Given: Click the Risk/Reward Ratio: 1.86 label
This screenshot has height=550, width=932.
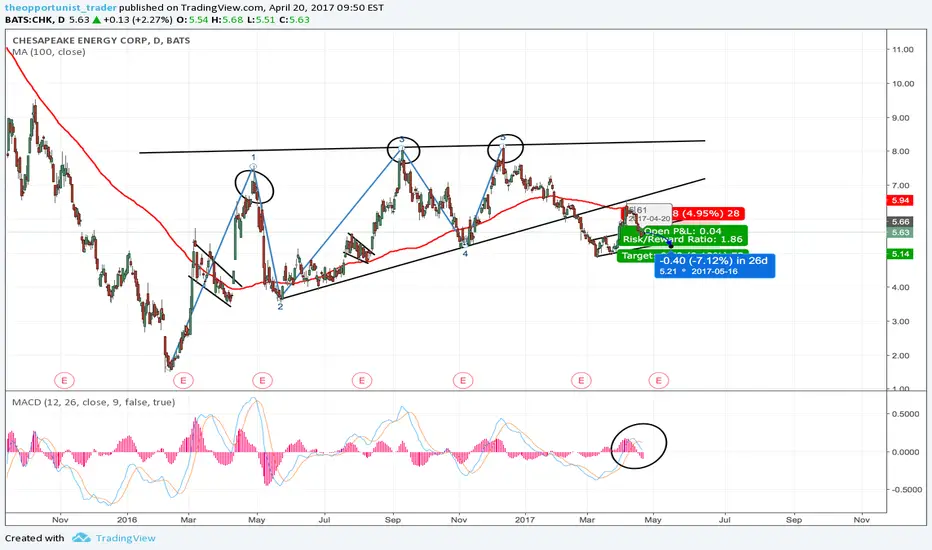Looking at the screenshot, I should [683, 239].
